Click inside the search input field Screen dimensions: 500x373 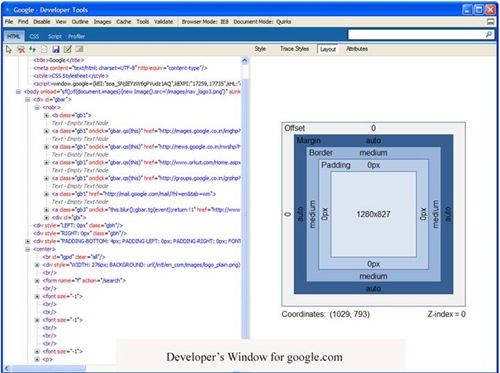coord(416,34)
